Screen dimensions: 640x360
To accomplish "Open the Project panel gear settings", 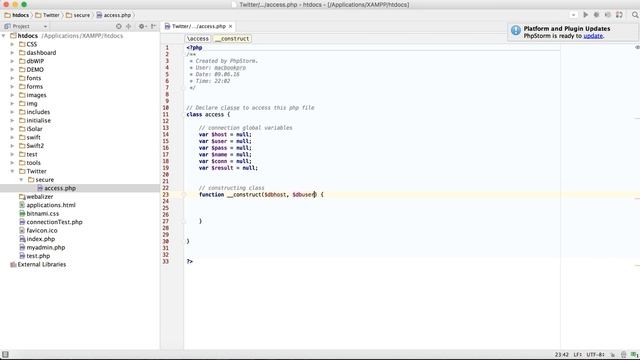I will 142,26.
